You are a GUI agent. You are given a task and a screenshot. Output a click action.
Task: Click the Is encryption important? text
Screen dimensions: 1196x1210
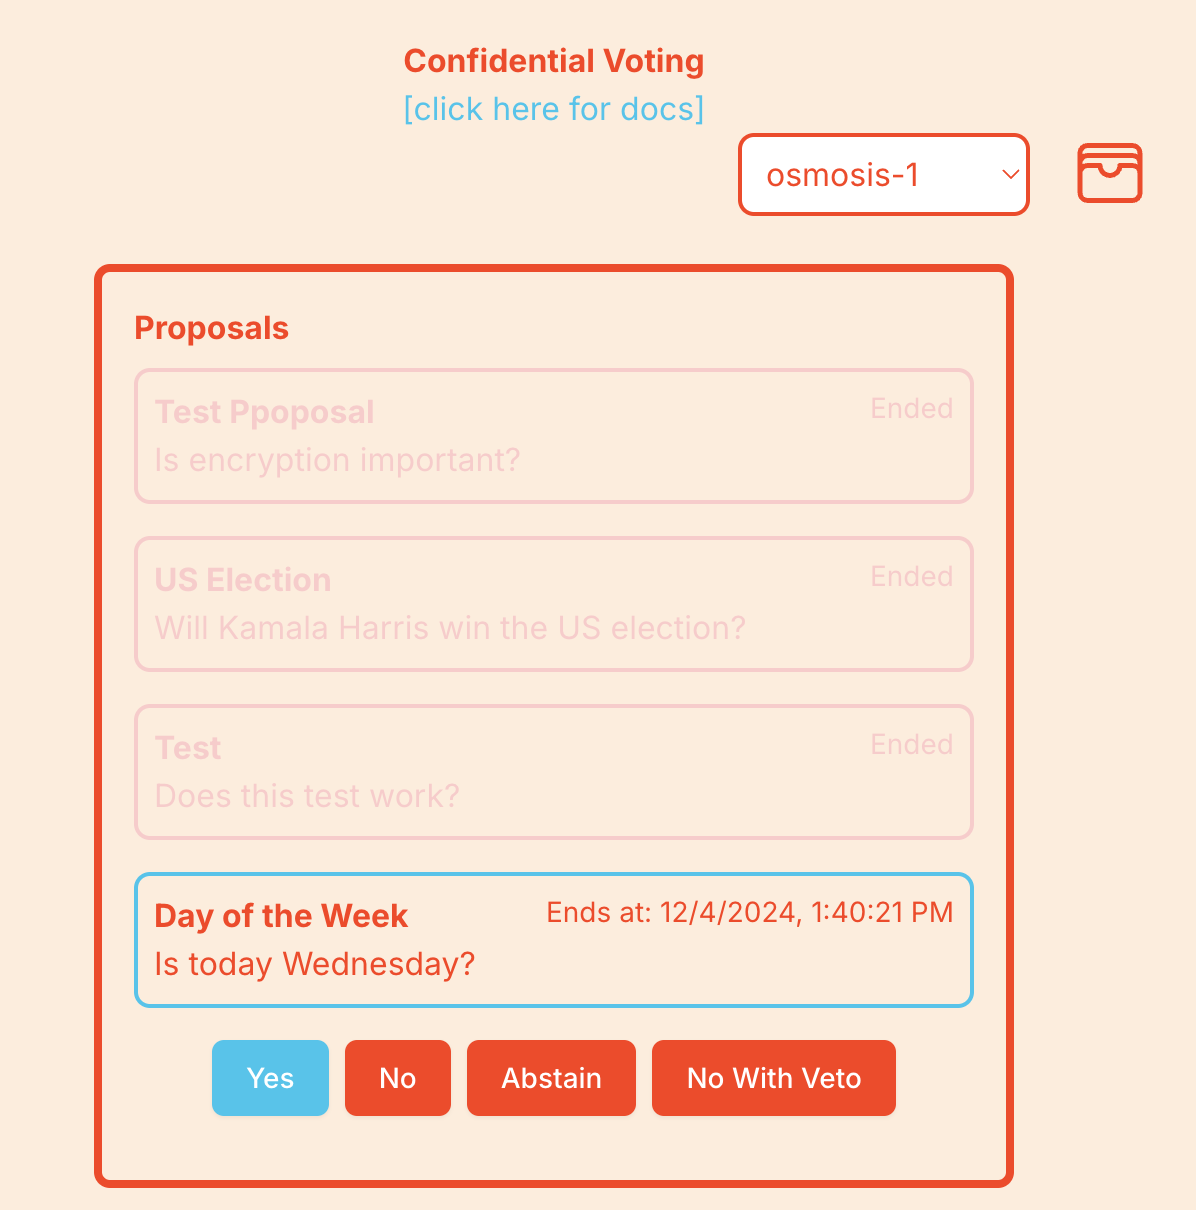pos(337,460)
